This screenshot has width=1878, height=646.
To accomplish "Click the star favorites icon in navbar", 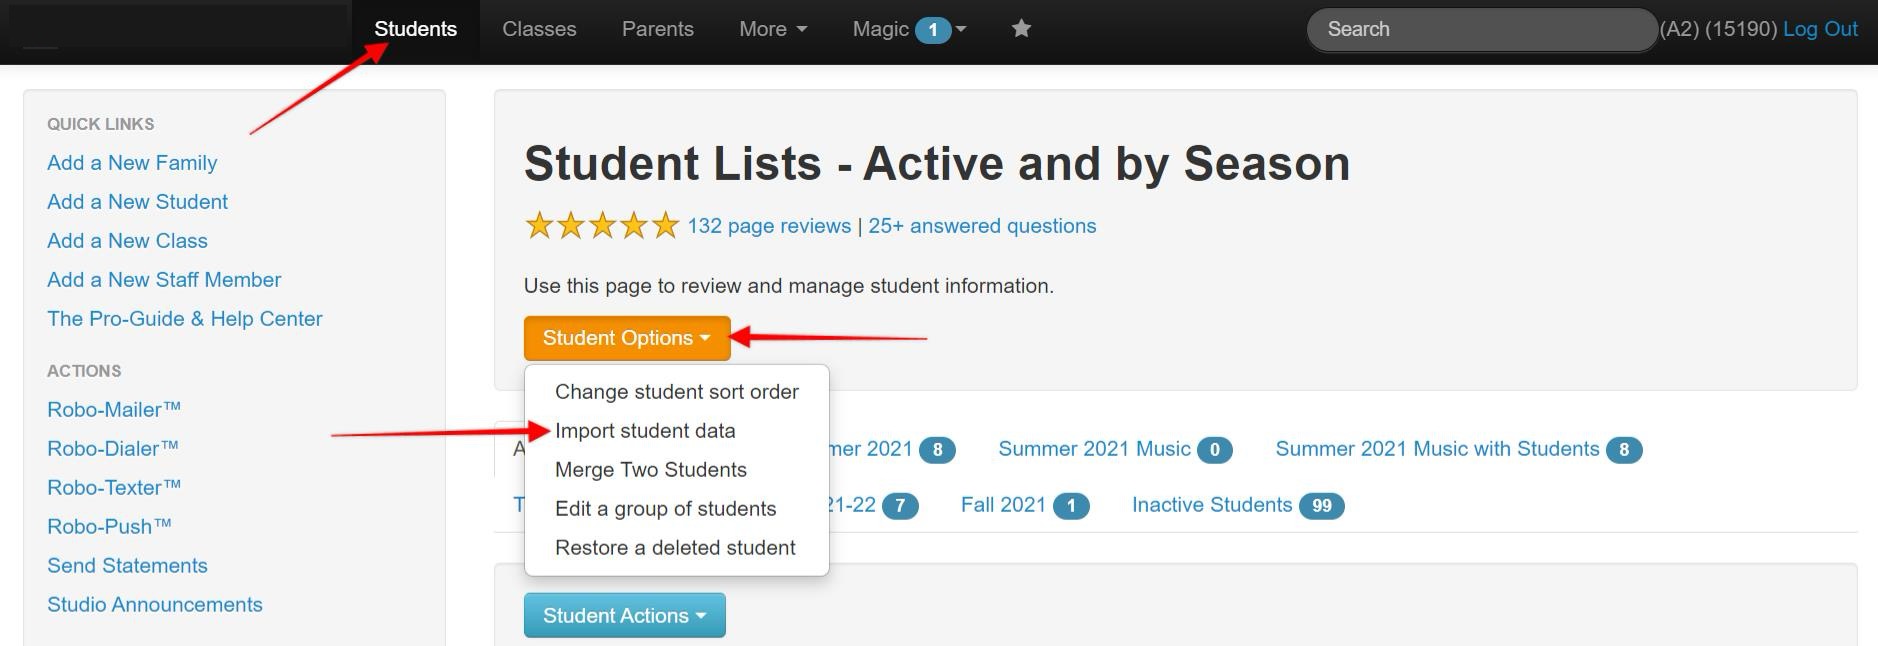I will coord(1021,29).
